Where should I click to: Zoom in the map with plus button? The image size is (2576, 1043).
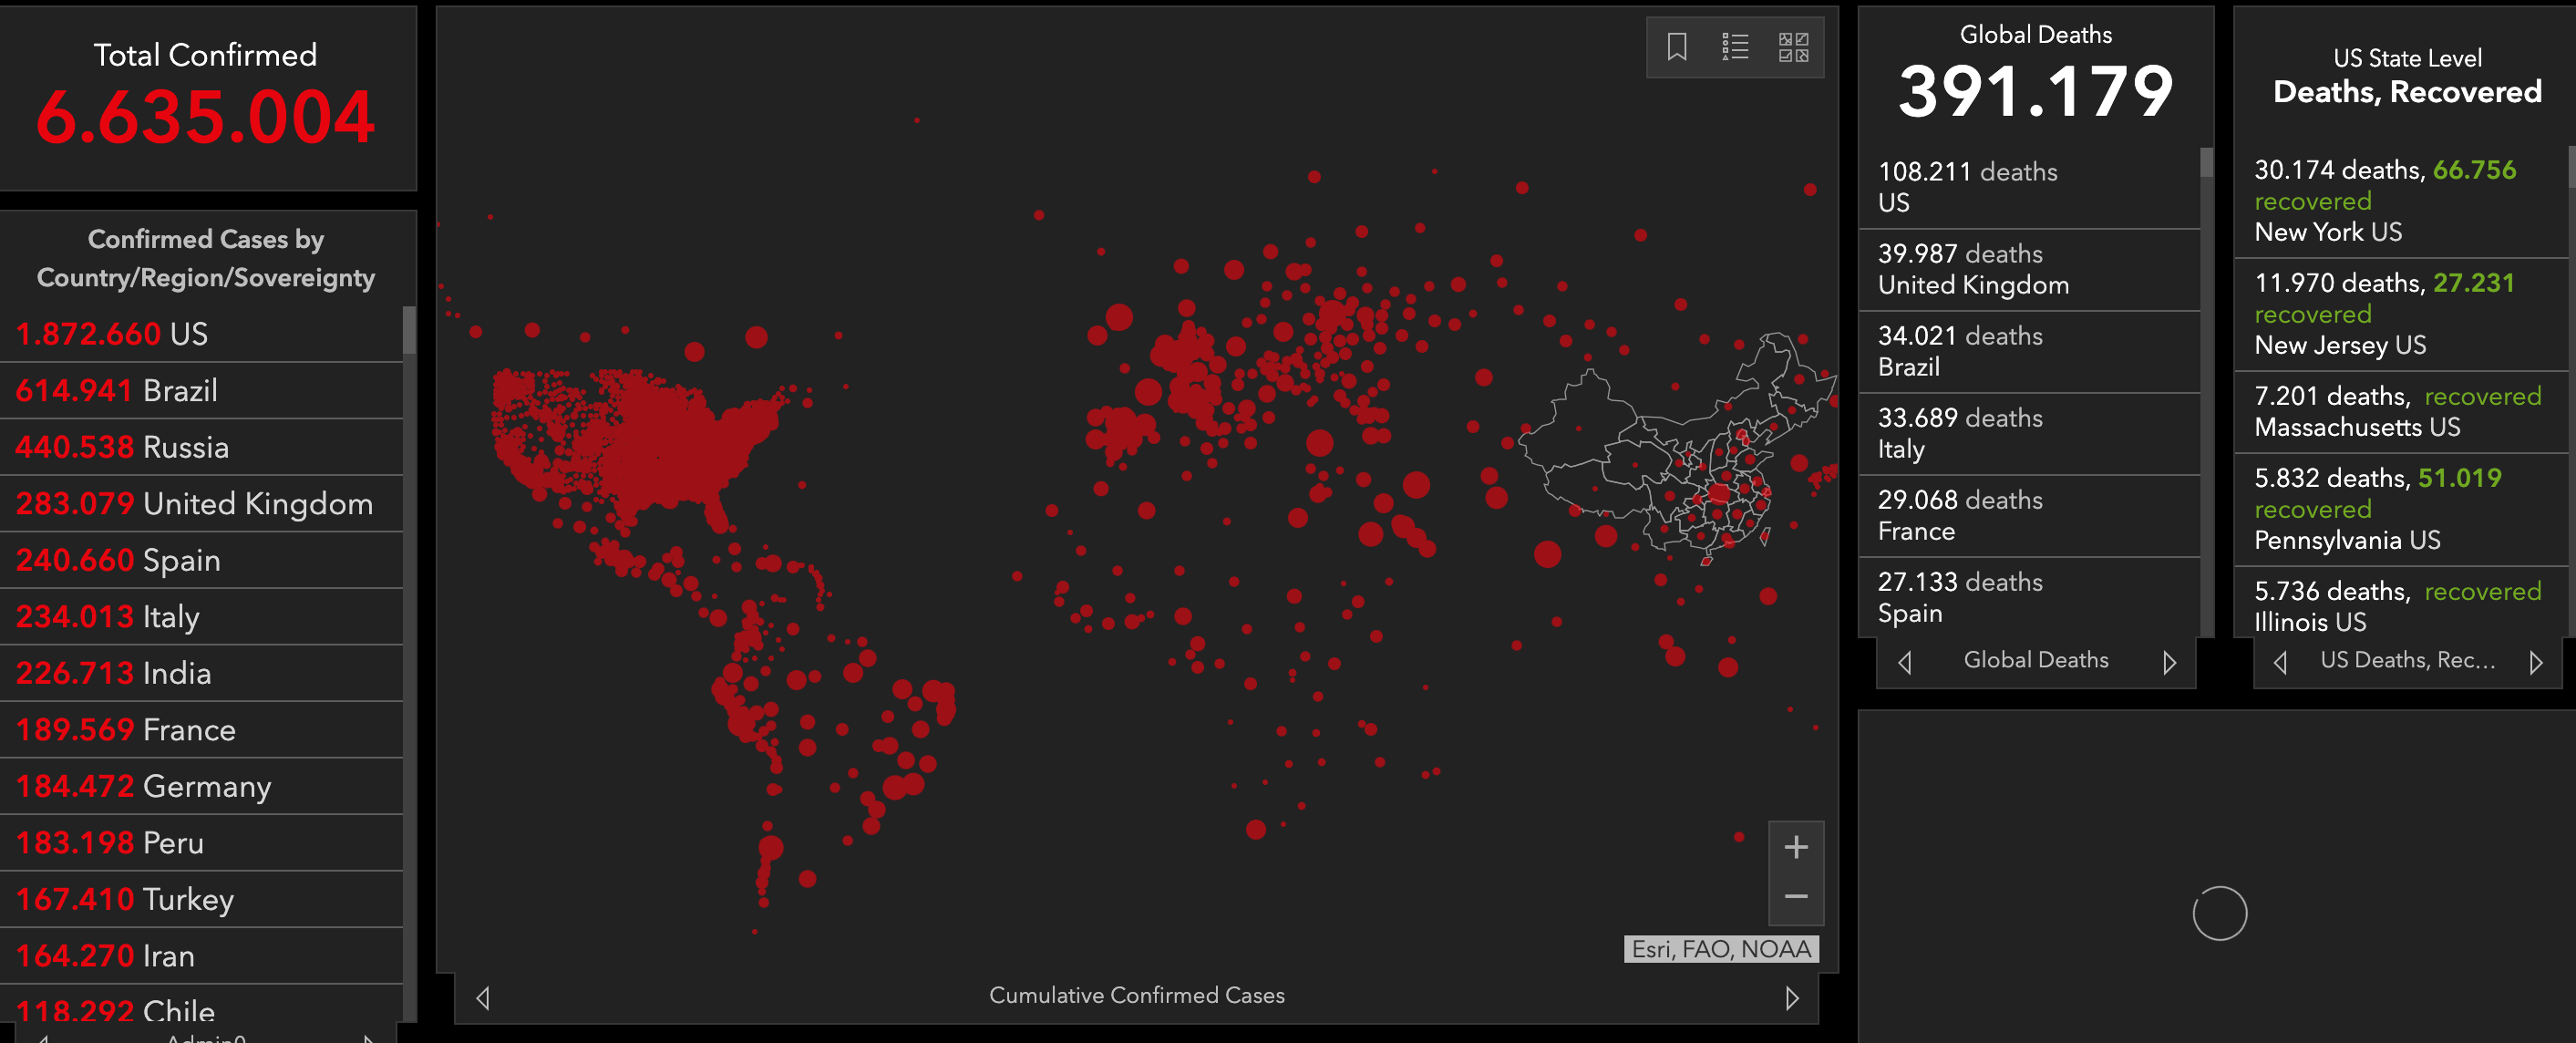(x=1796, y=847)
